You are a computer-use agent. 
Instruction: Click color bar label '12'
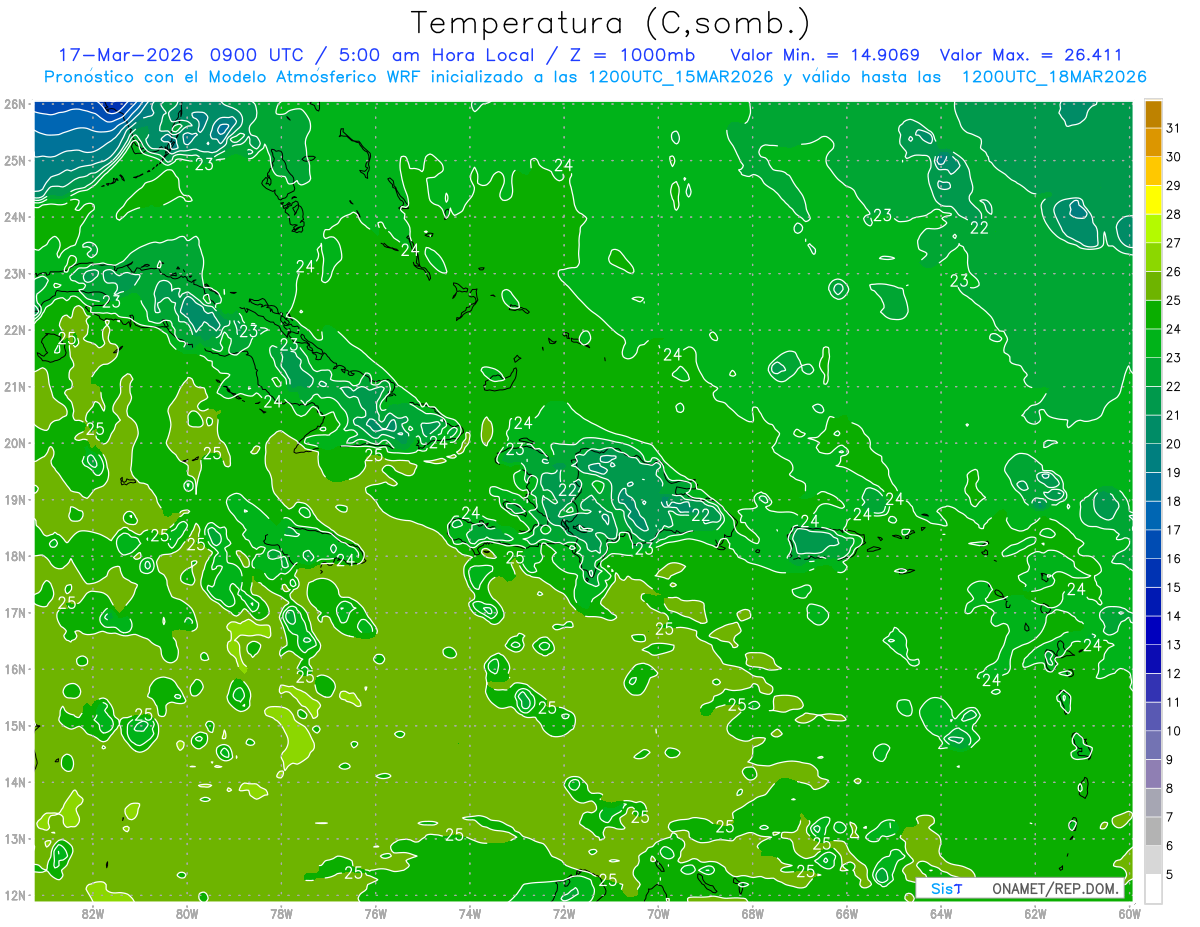pos(1174,673)
